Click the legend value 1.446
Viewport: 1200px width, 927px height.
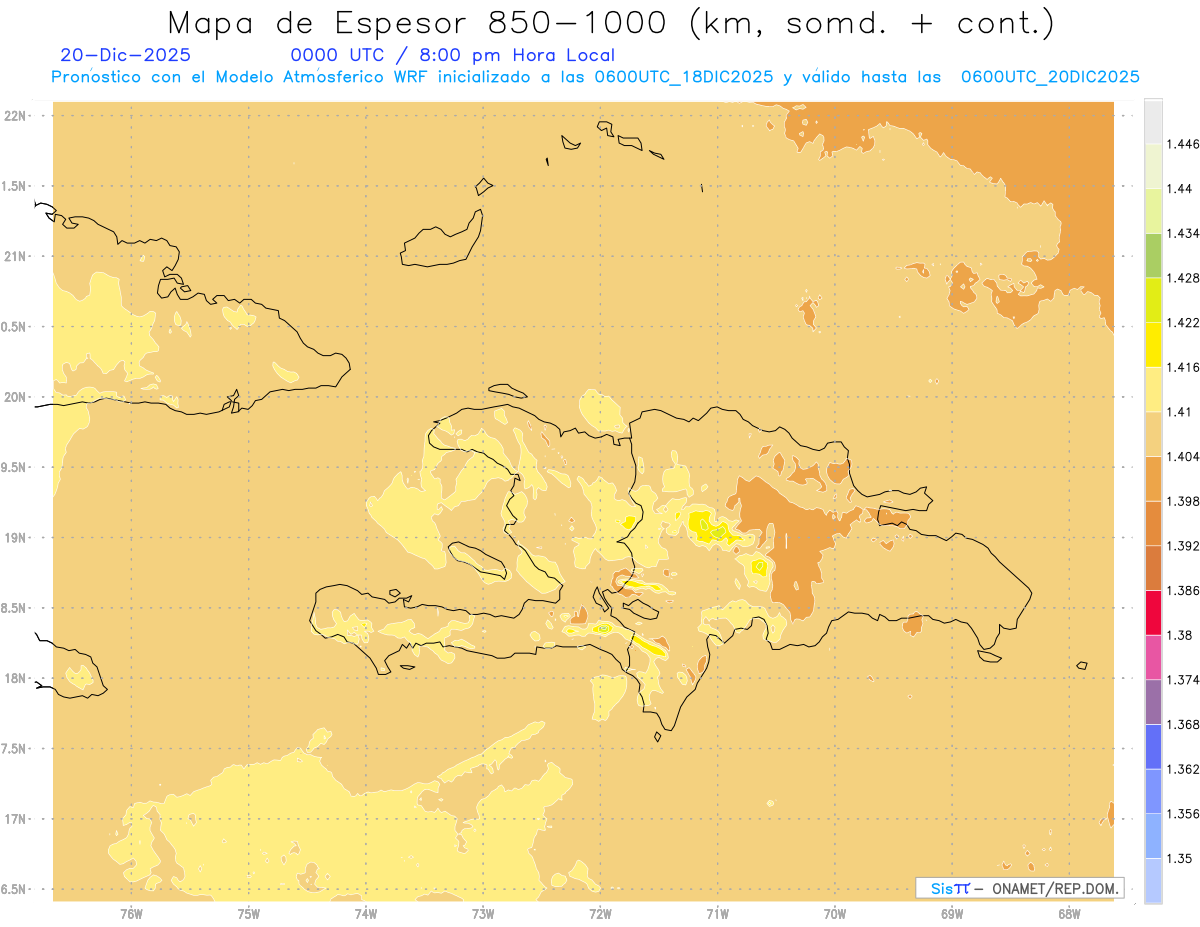pyautogui.click(x=1183, y=144)
